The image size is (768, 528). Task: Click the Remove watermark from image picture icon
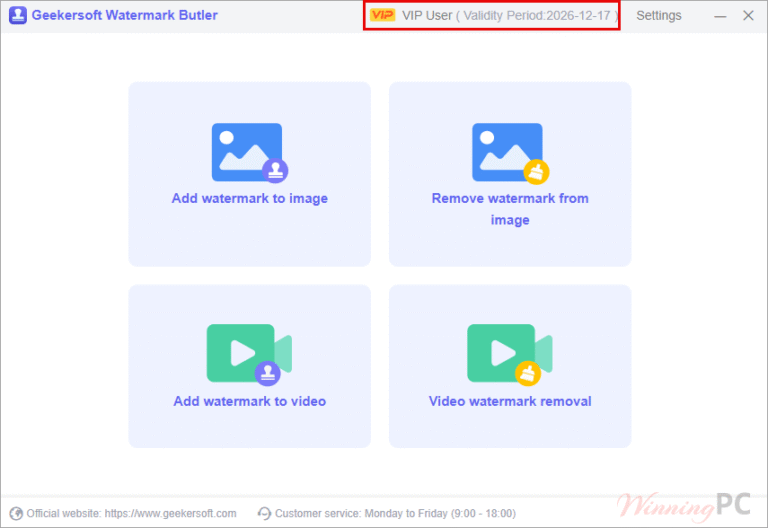510,153
